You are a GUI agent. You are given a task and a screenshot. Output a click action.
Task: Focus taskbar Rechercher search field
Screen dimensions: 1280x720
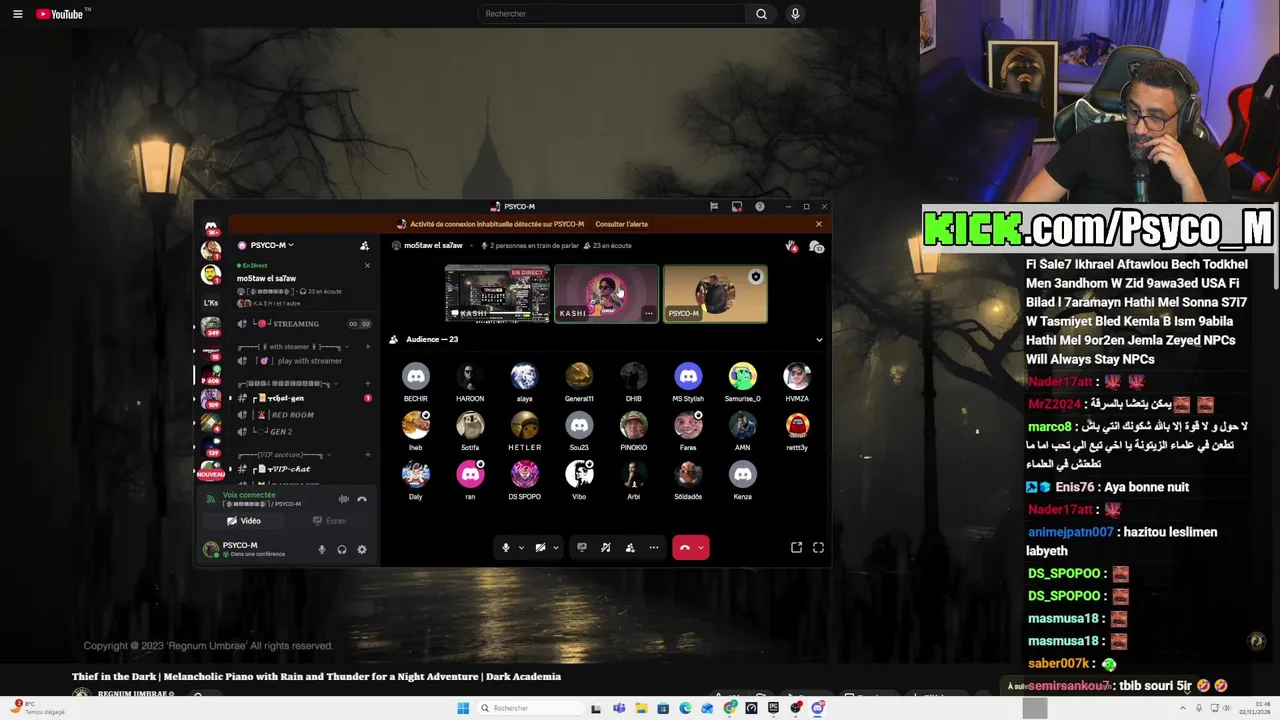coord(530,708)
